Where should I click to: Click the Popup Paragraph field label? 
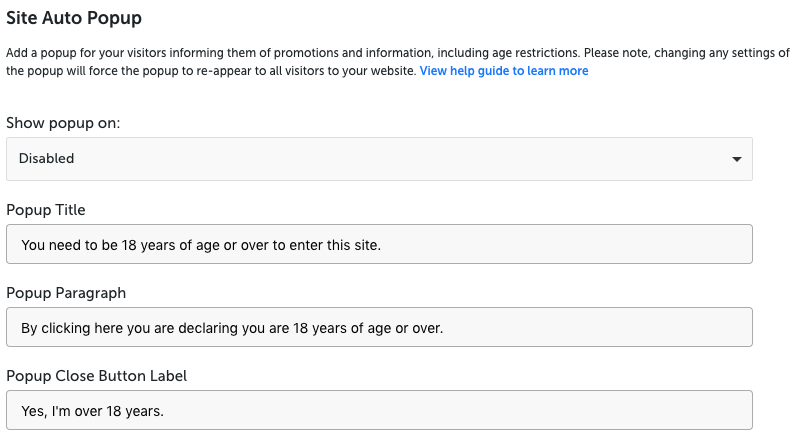click(x=66, y=293)
